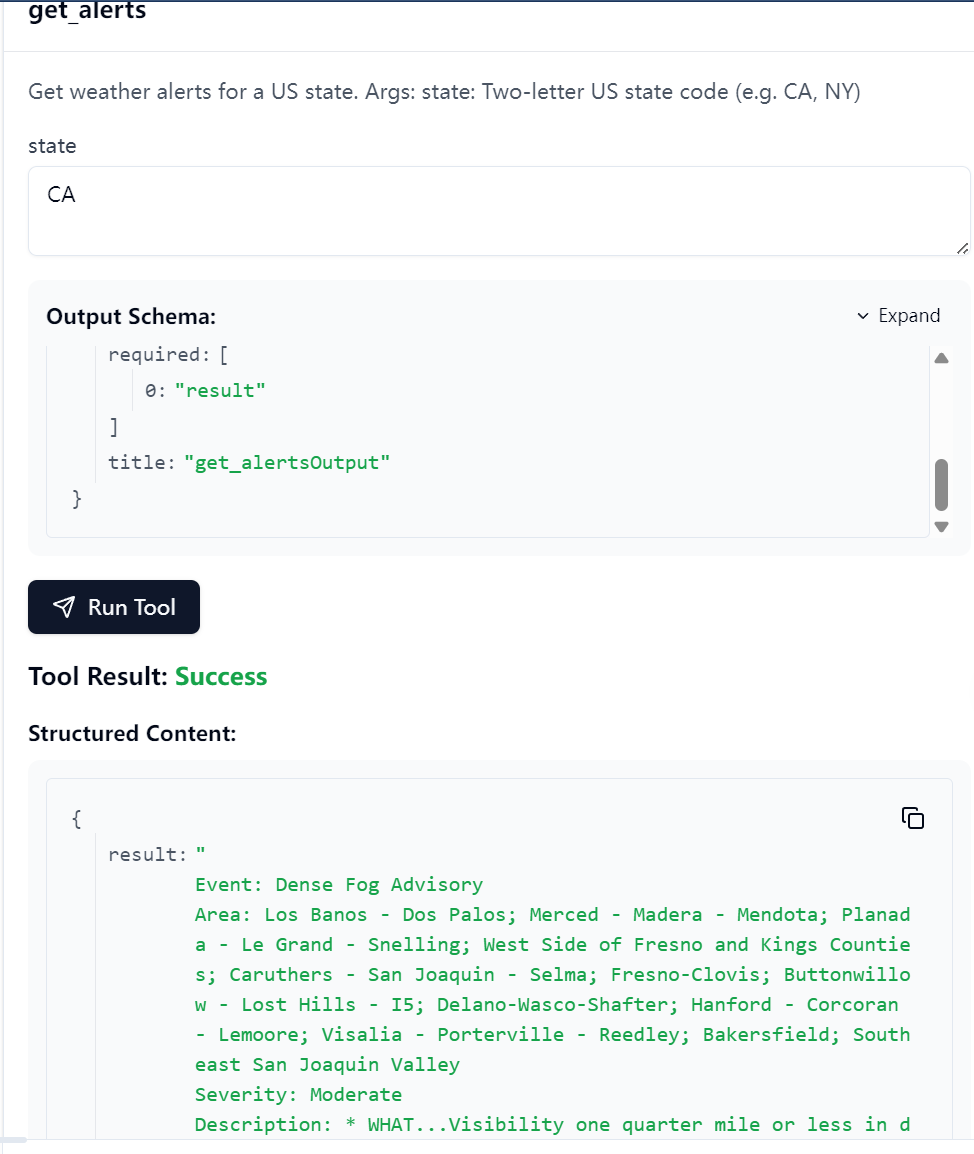Click the "result" key in Structured Content
This screenshot has width=974, height=1154.
pos(146,854)
